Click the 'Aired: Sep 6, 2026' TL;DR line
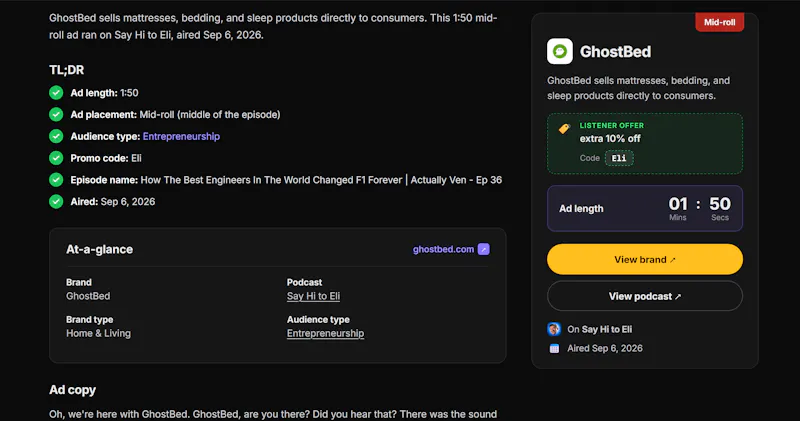 click(112, 202)
